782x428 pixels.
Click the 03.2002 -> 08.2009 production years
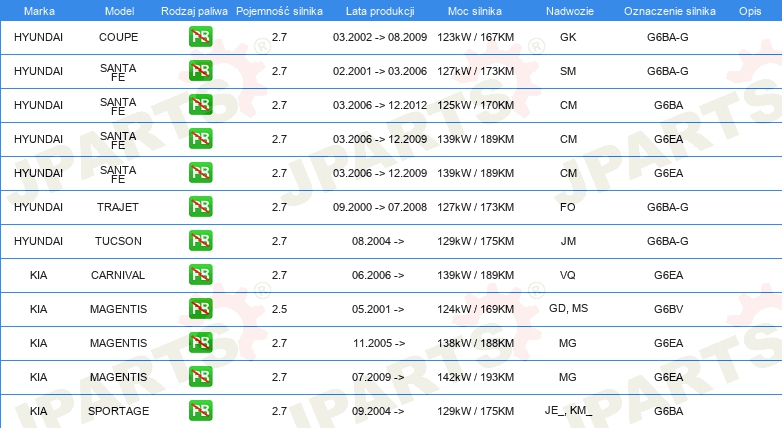(x=380, y=37)
